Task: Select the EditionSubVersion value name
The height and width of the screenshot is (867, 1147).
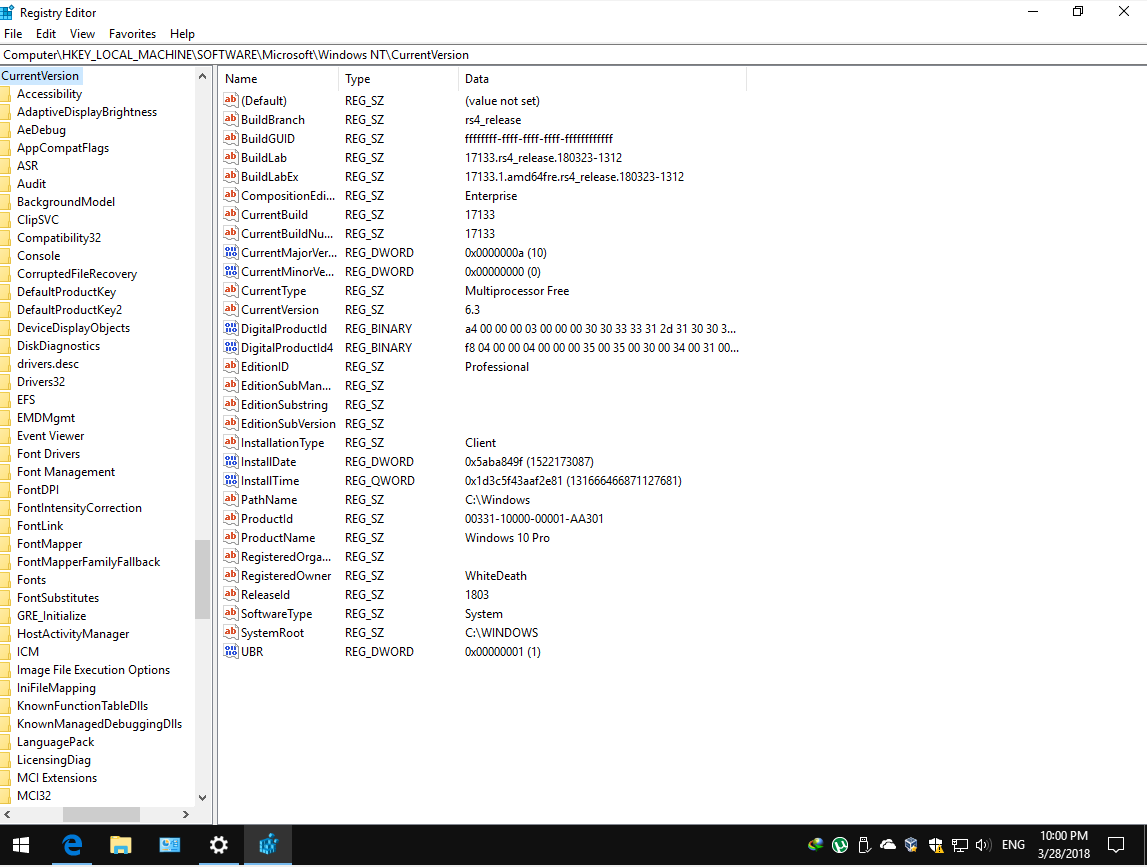Action: [288, 424]
